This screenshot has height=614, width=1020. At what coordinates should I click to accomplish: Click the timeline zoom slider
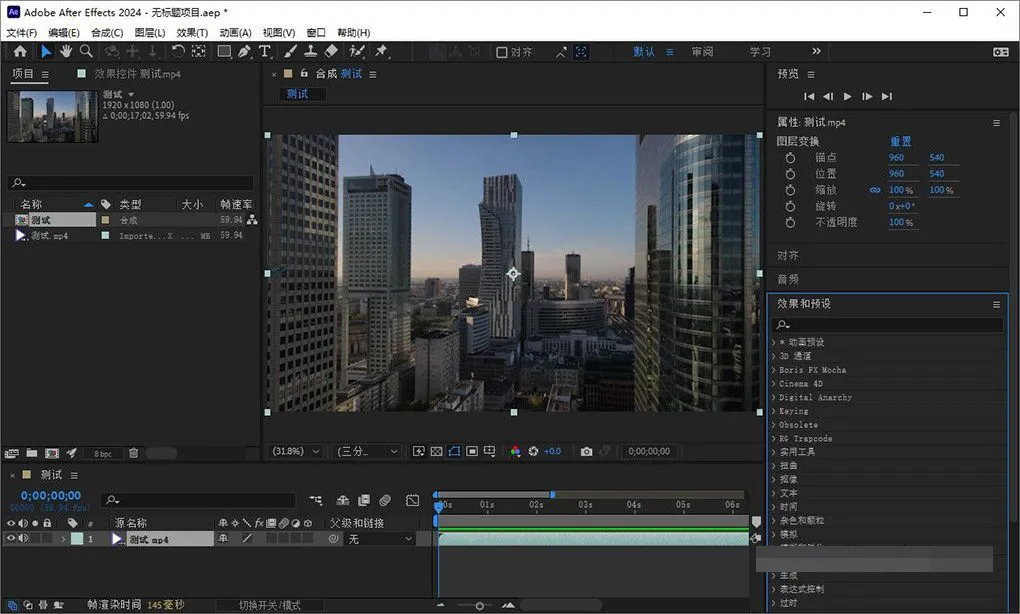point(480,605)
